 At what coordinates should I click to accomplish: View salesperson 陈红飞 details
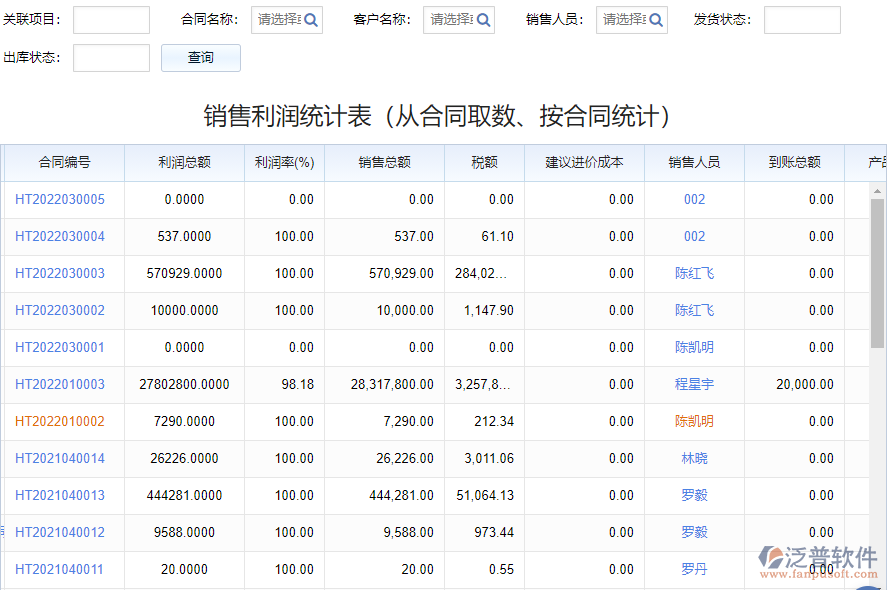[694, 273]
